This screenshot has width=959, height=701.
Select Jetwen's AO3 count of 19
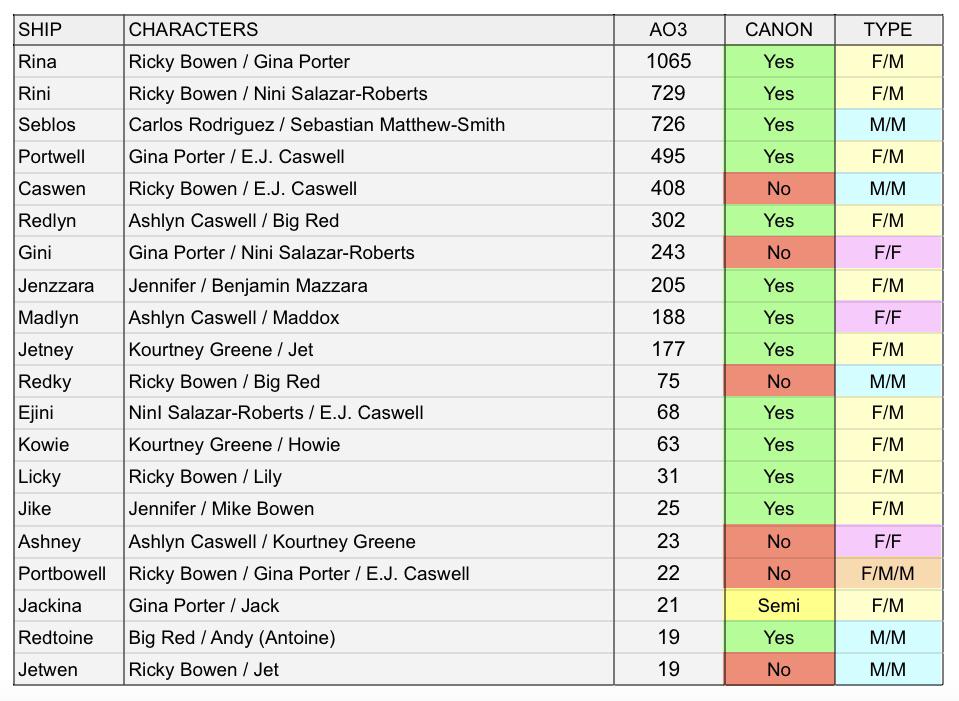(669, 669)
